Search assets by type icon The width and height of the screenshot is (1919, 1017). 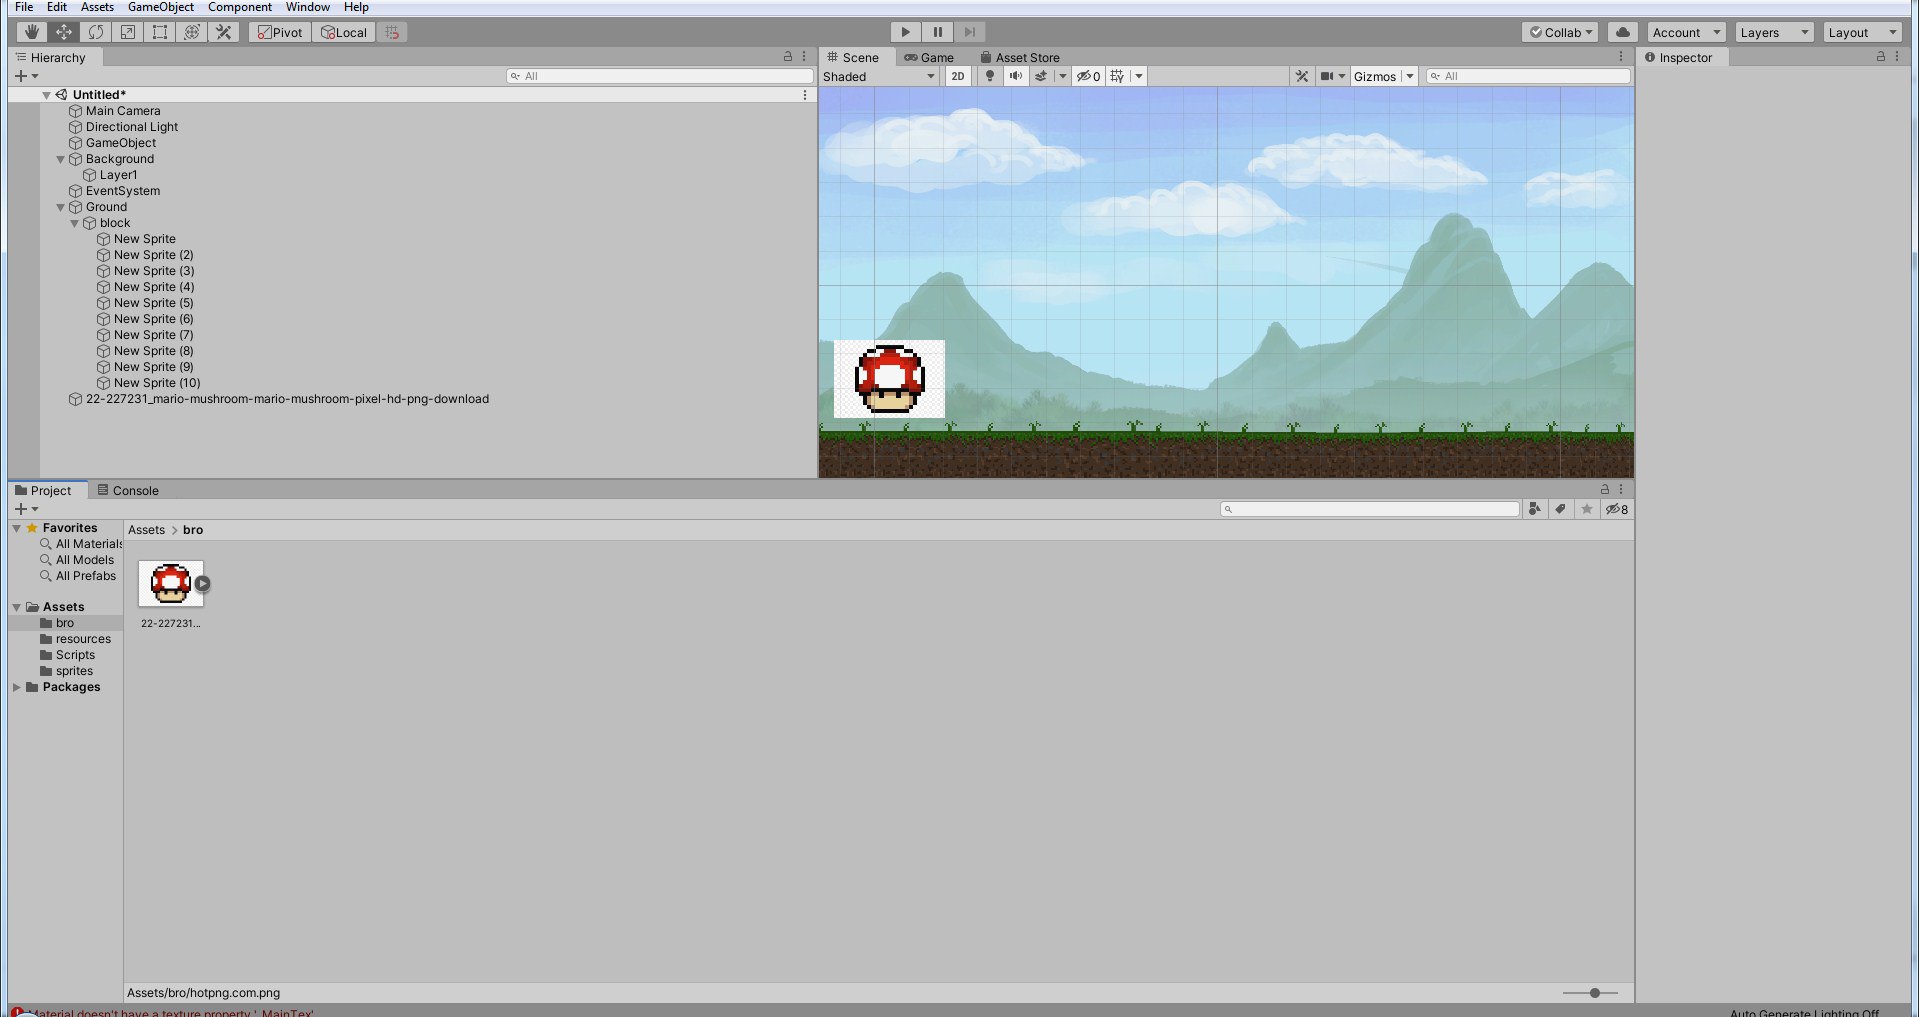click(x=1535, y=509)
